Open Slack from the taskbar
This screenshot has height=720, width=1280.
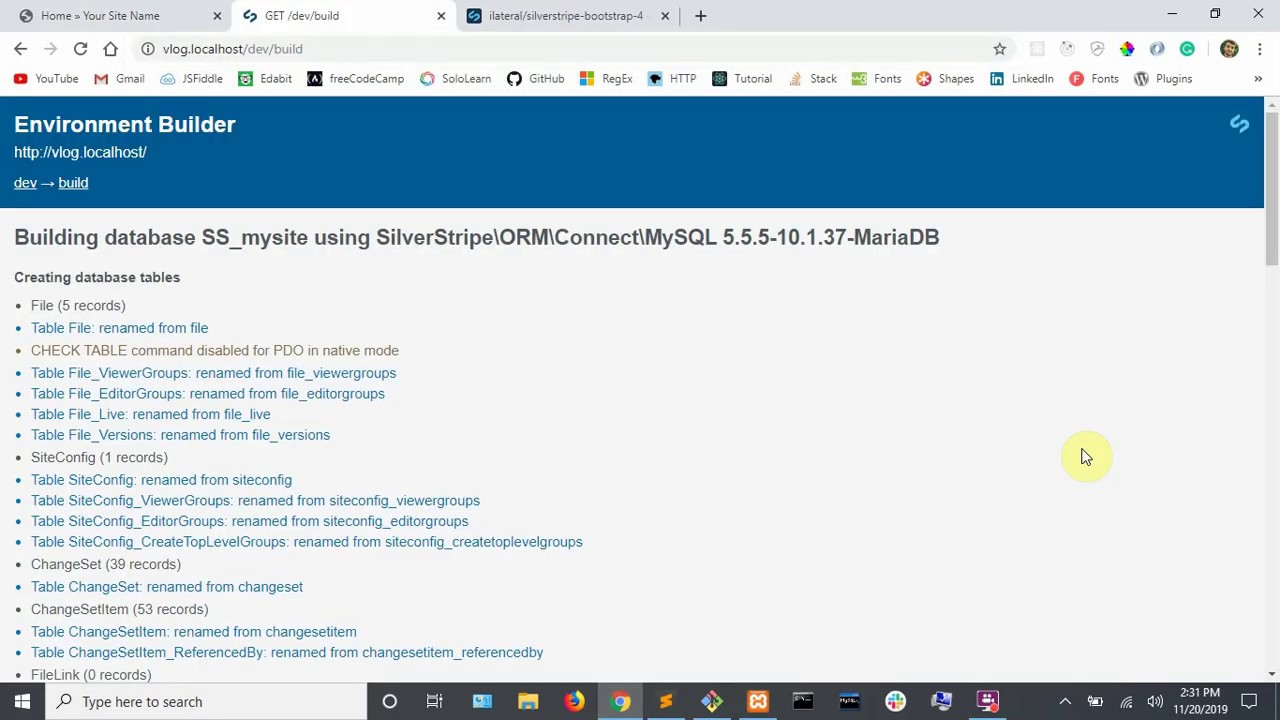[x=895, y=701]
